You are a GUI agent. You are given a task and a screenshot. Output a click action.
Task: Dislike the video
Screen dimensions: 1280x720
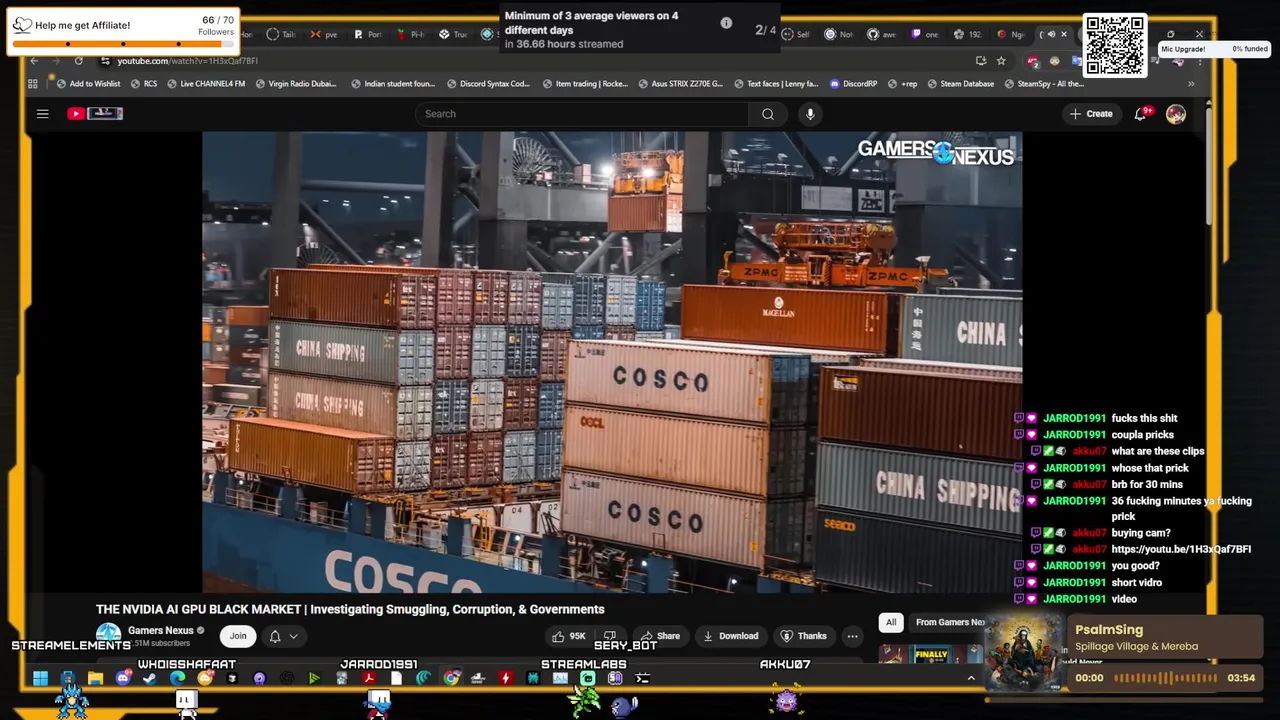(609, 636)
